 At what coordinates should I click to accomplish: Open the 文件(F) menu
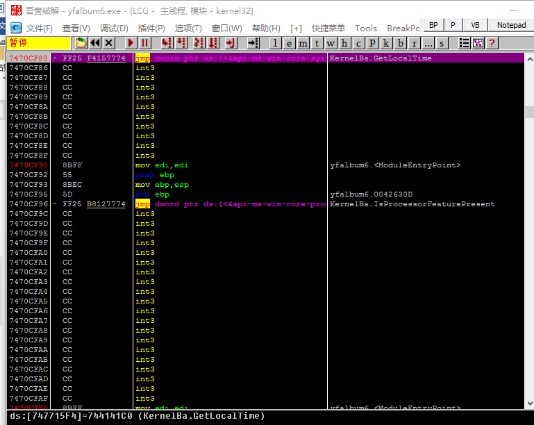pyautogui.click(x=40, y=28)
